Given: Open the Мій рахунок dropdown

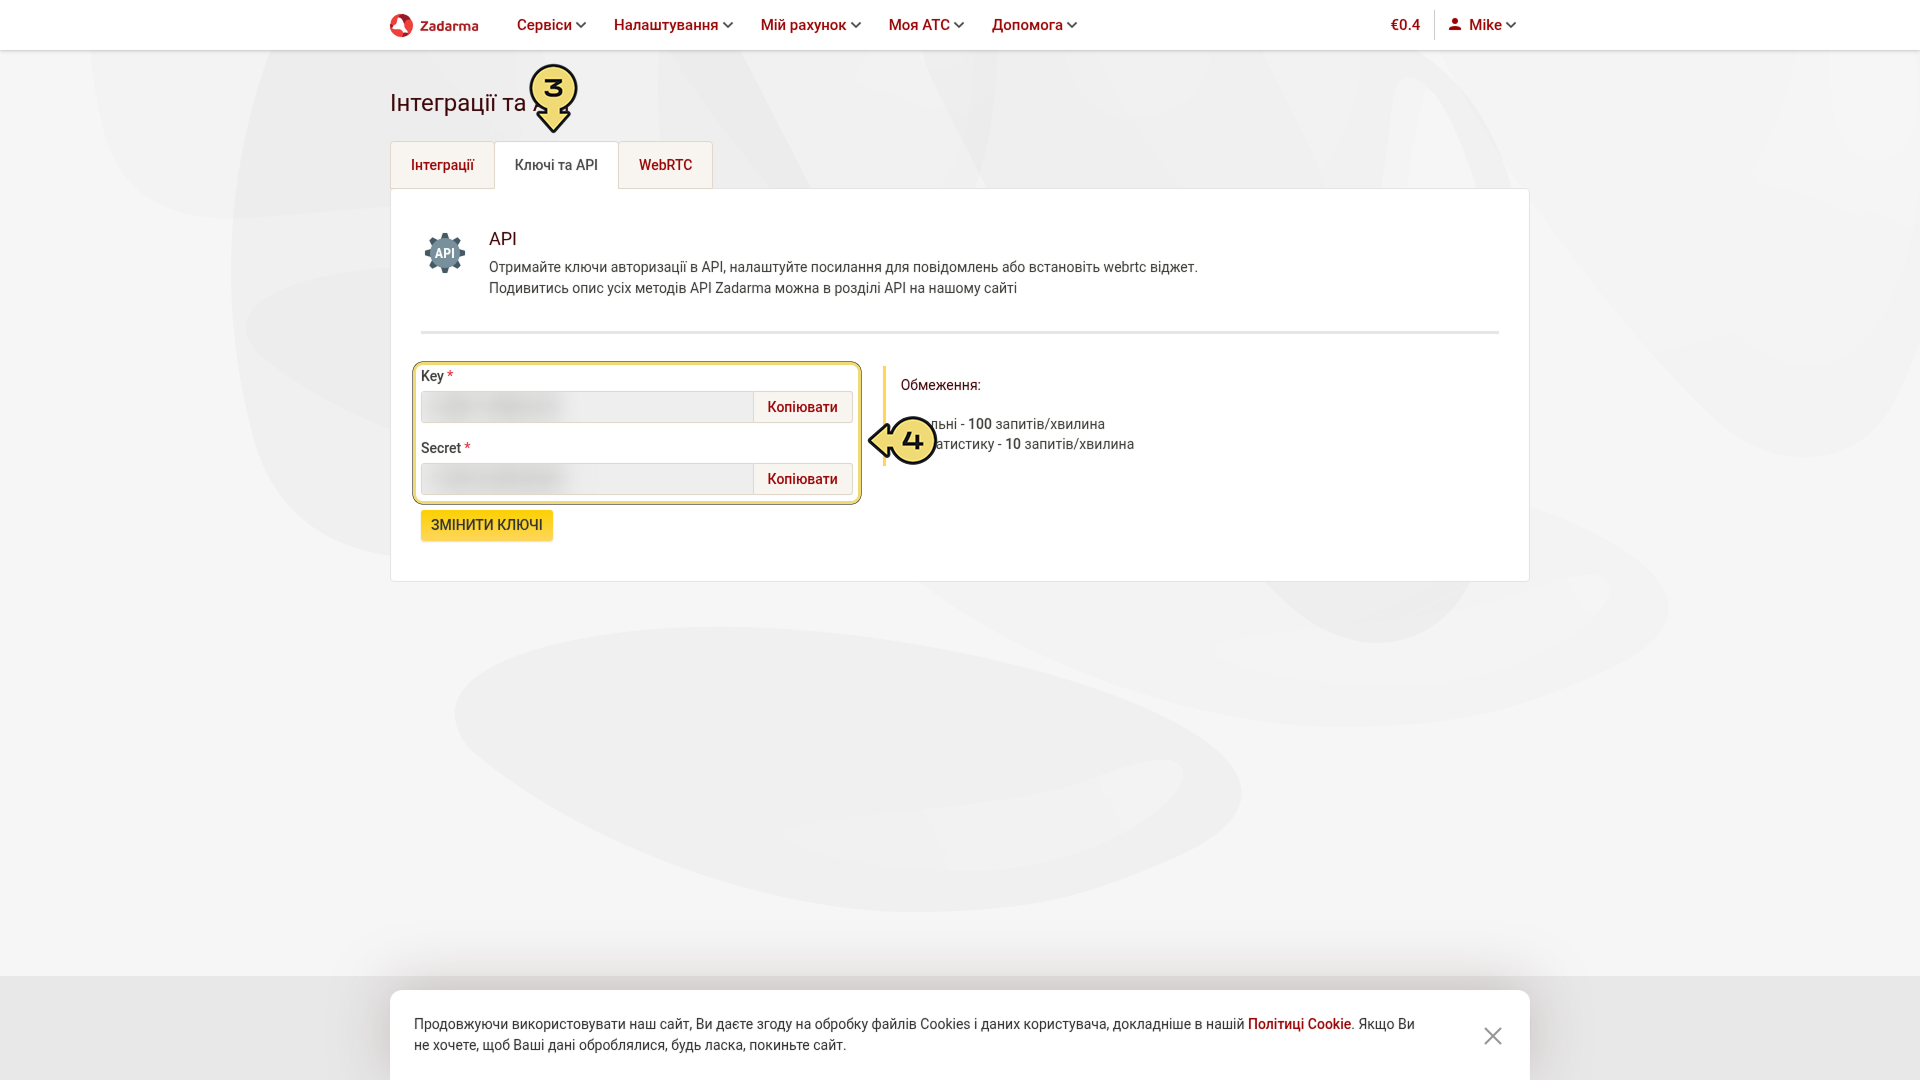Looking at the screenshot, I should [x=811, y=25].
